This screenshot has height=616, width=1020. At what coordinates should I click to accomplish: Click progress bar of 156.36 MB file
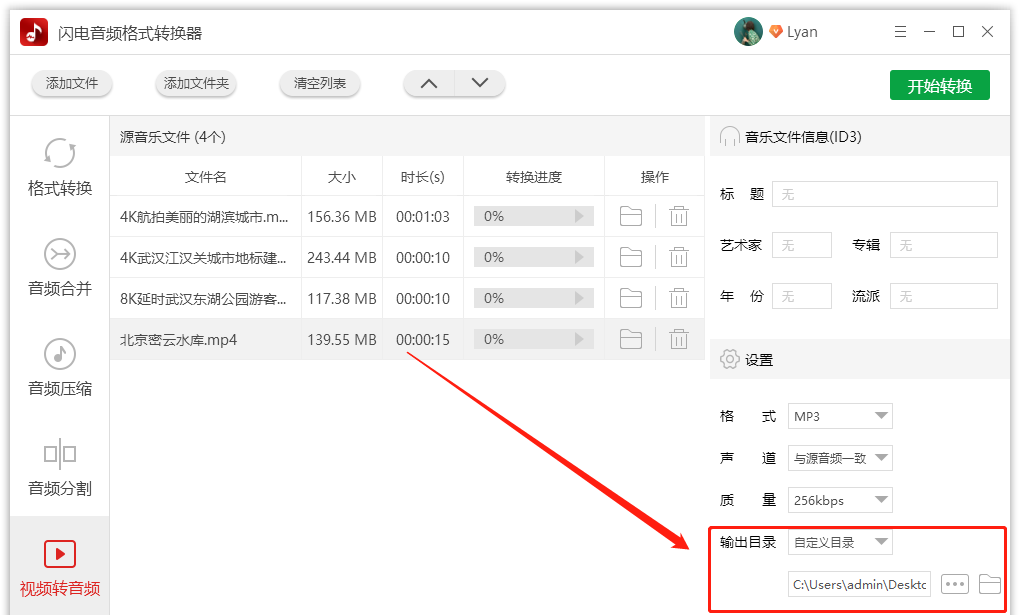[533, 216]
